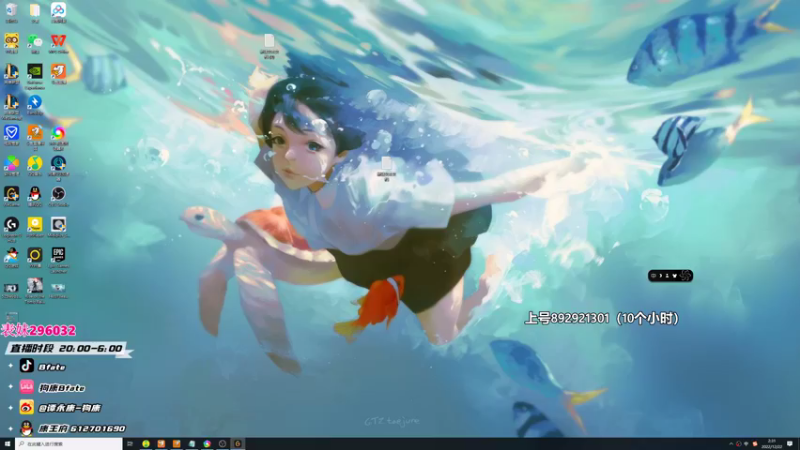Click the taskbar search box

69,444
